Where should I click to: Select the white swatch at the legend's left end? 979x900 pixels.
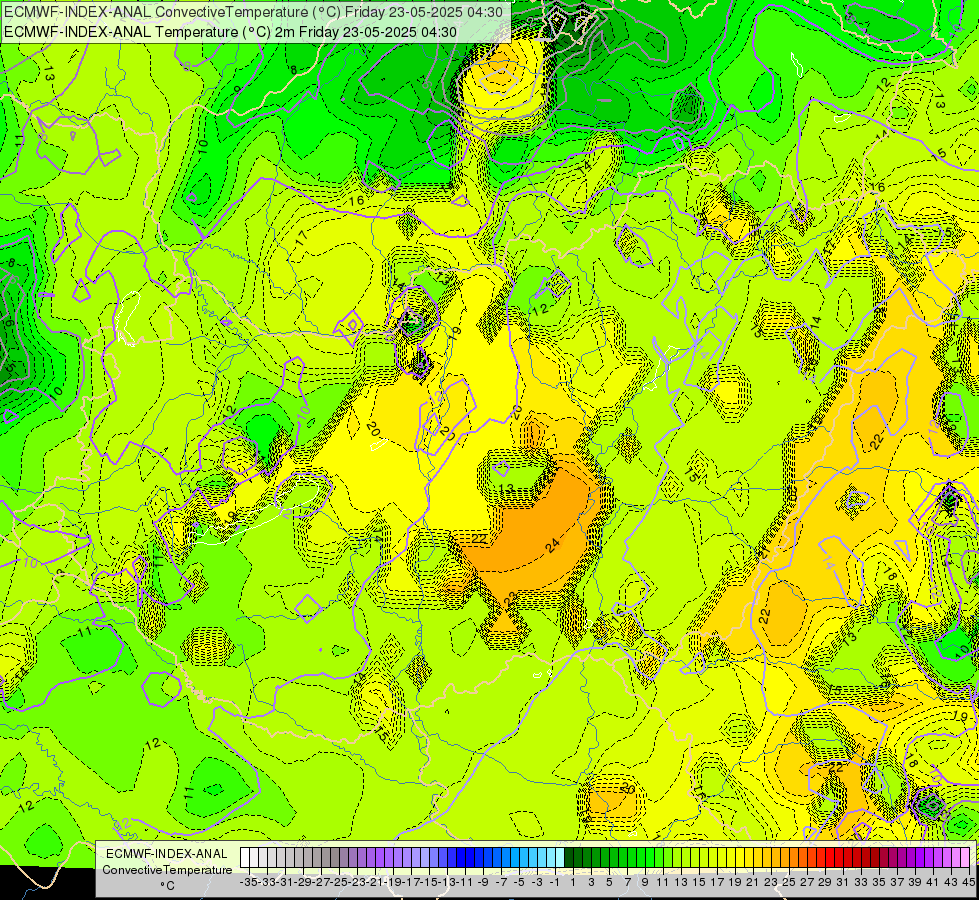pyautogui.click(x=245, y=858)
